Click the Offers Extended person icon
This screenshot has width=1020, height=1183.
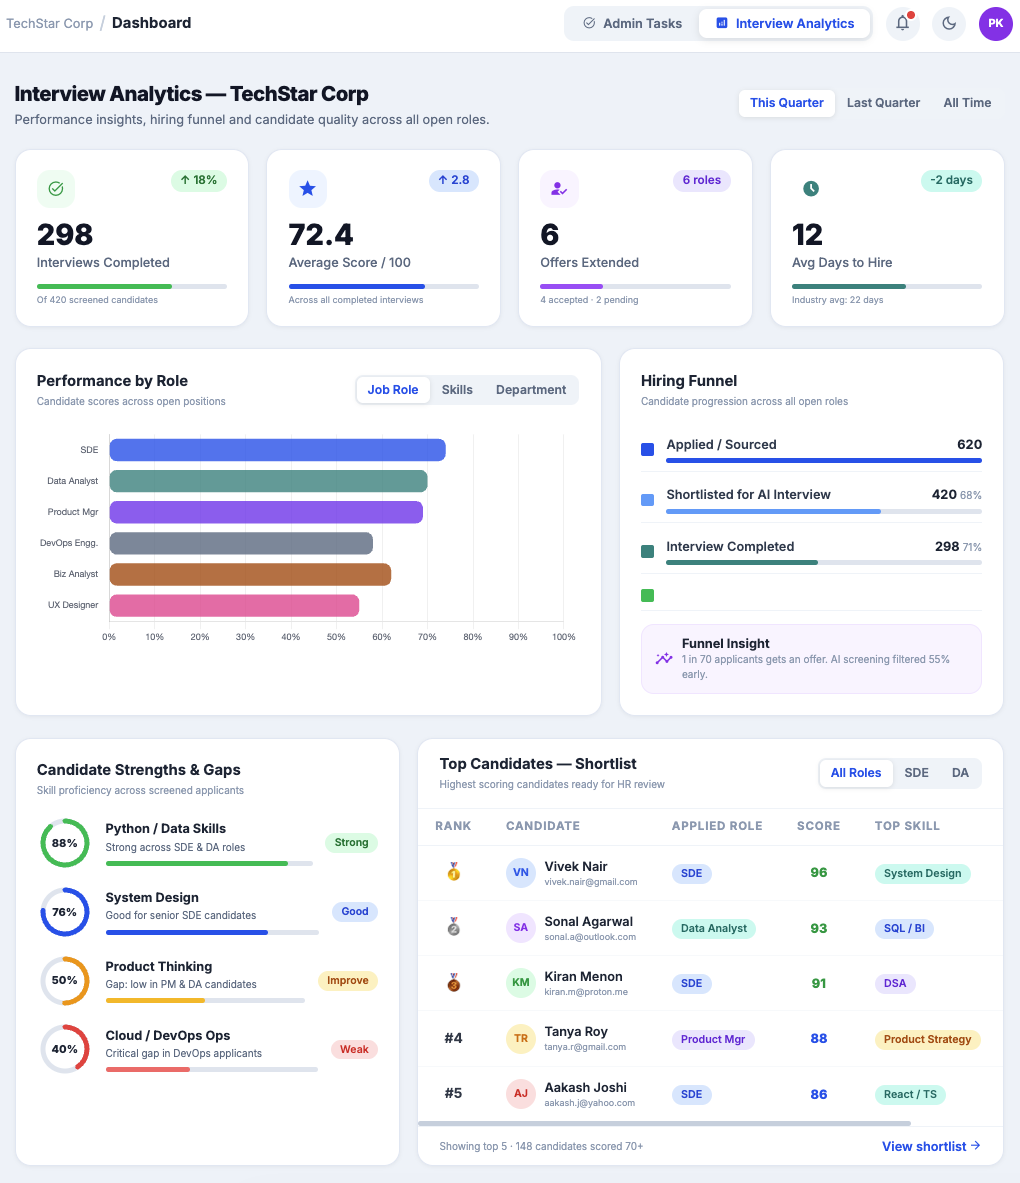pos(559,189)
